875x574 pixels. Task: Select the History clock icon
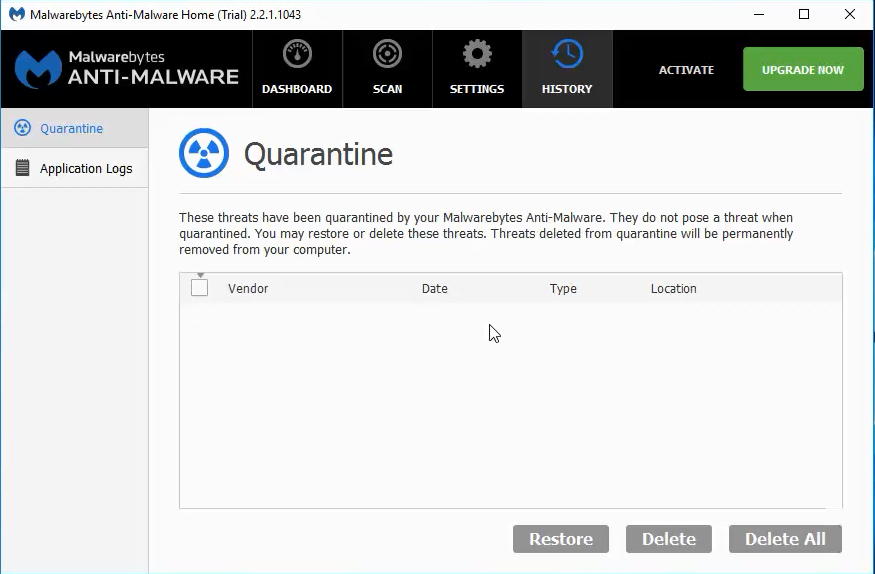click(x=567, y=54)
